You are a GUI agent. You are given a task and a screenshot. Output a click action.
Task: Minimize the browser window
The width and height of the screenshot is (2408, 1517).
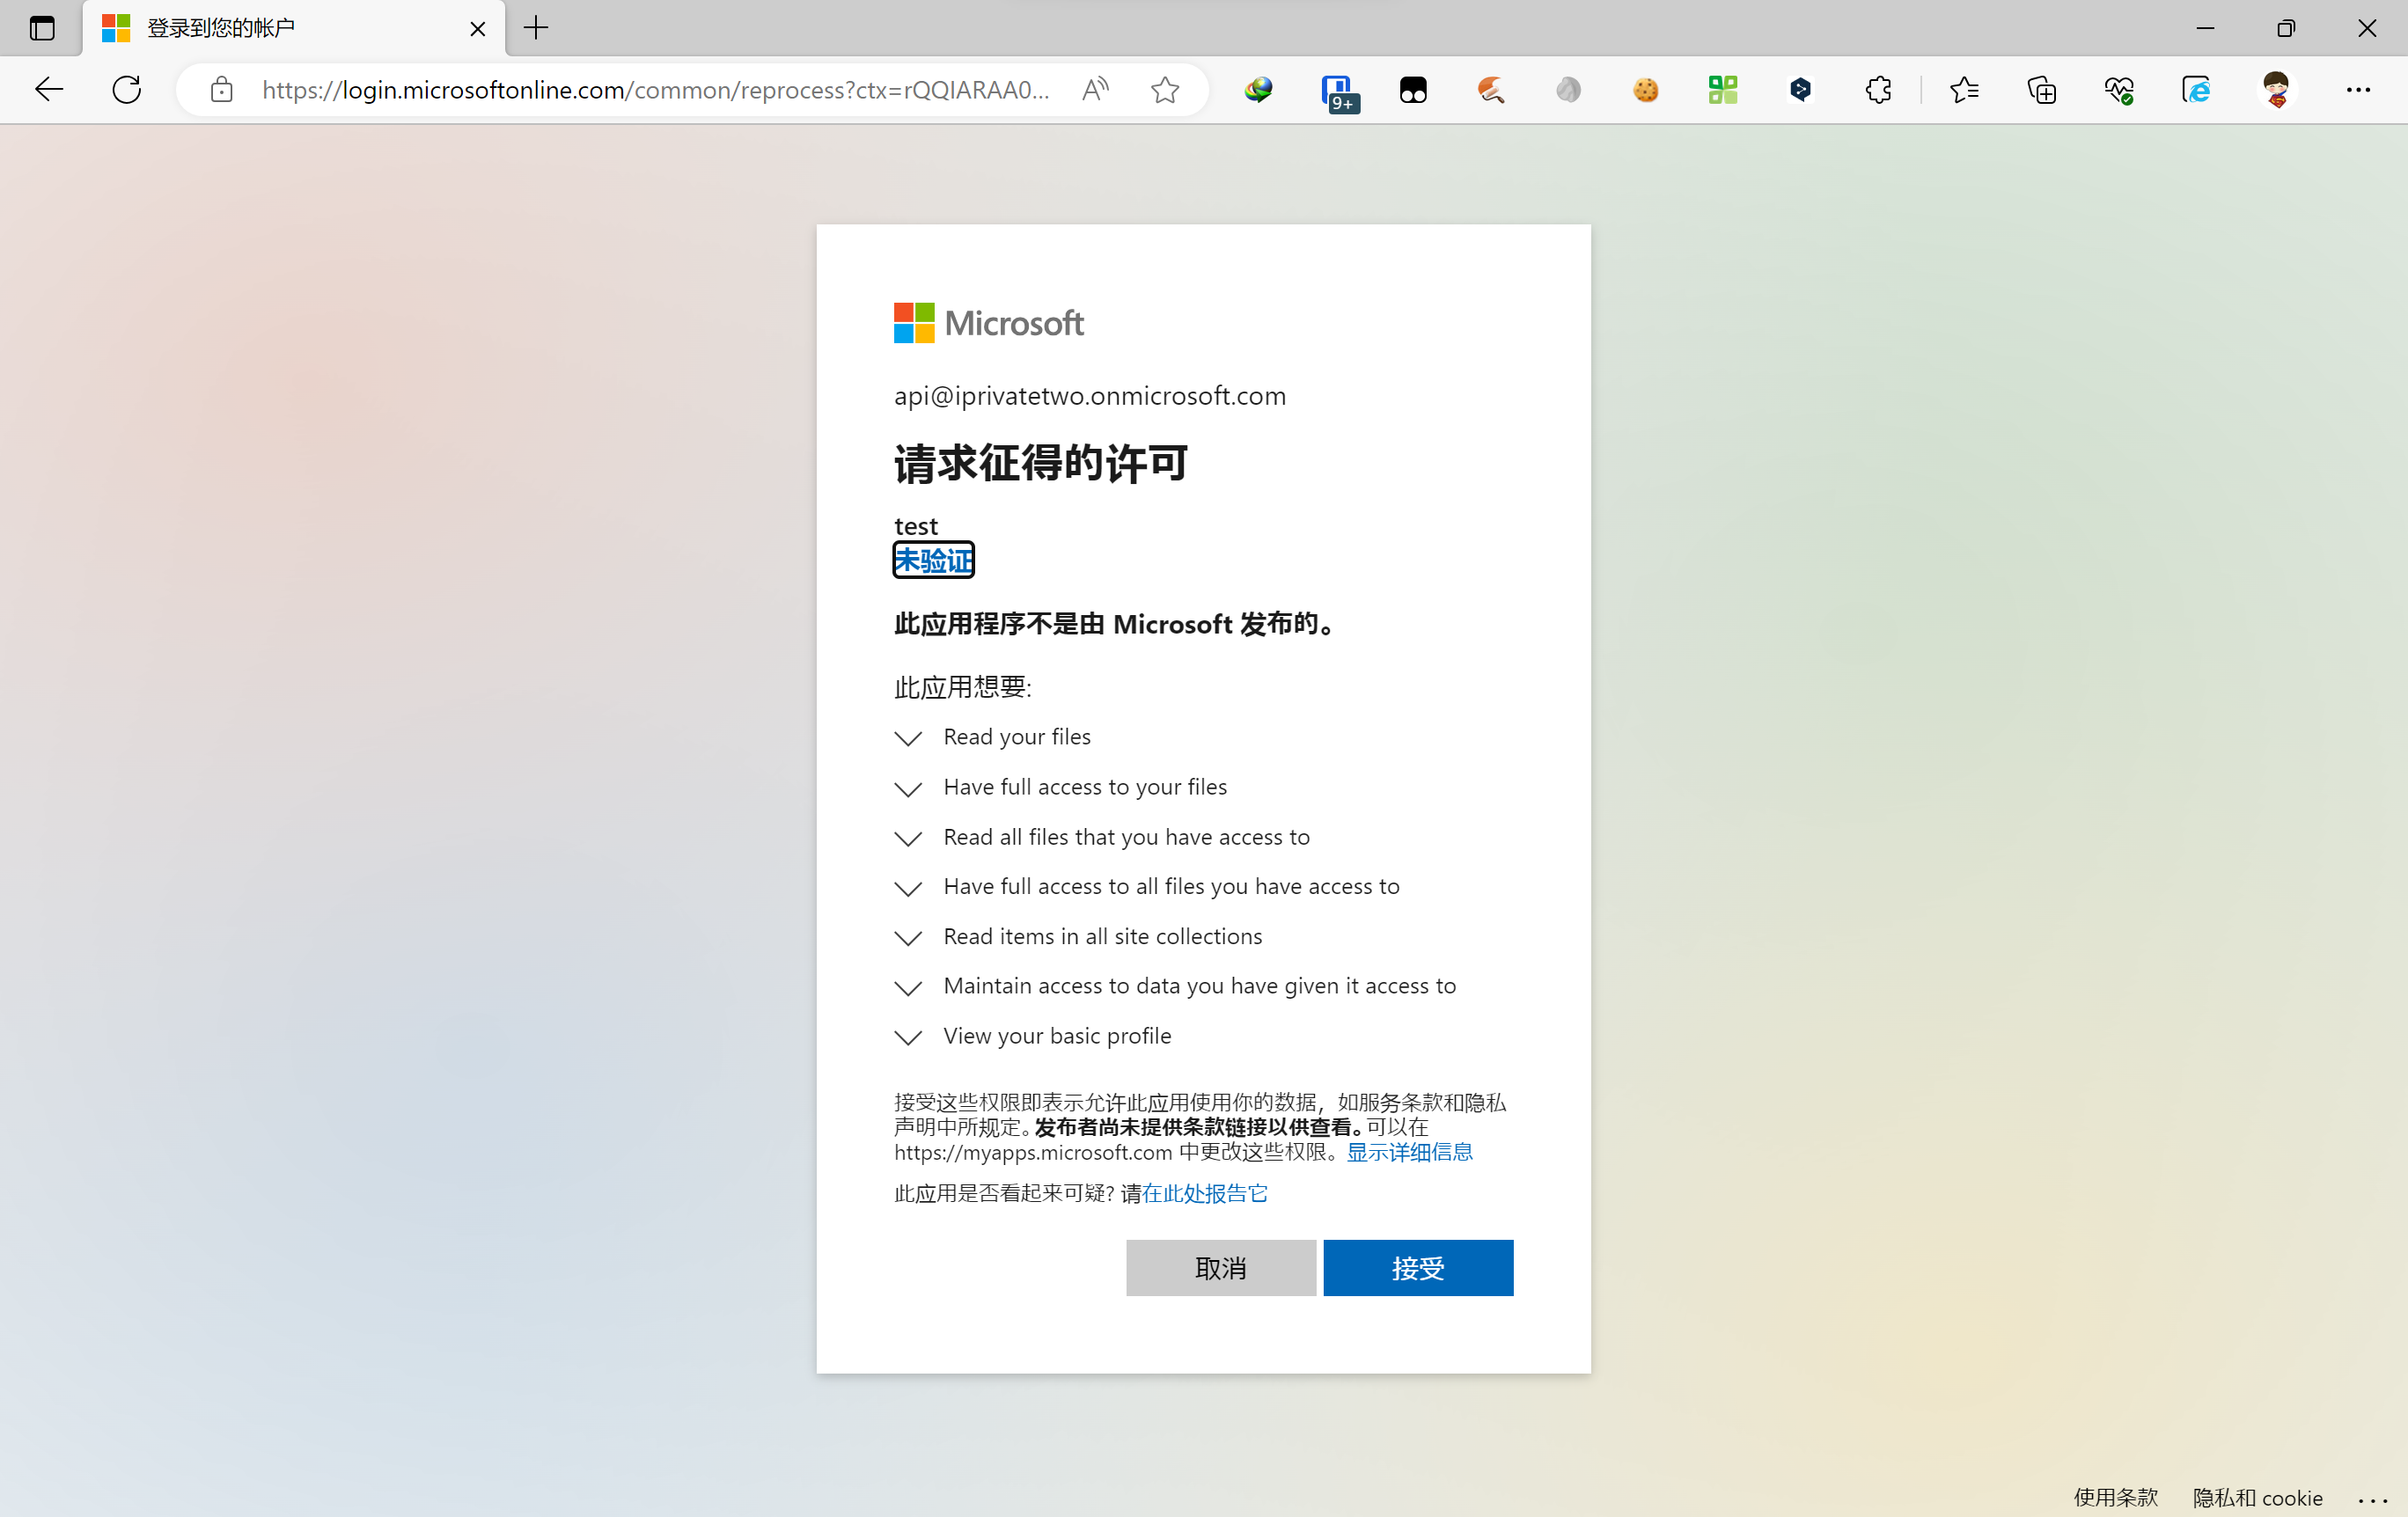[2205, 28]
